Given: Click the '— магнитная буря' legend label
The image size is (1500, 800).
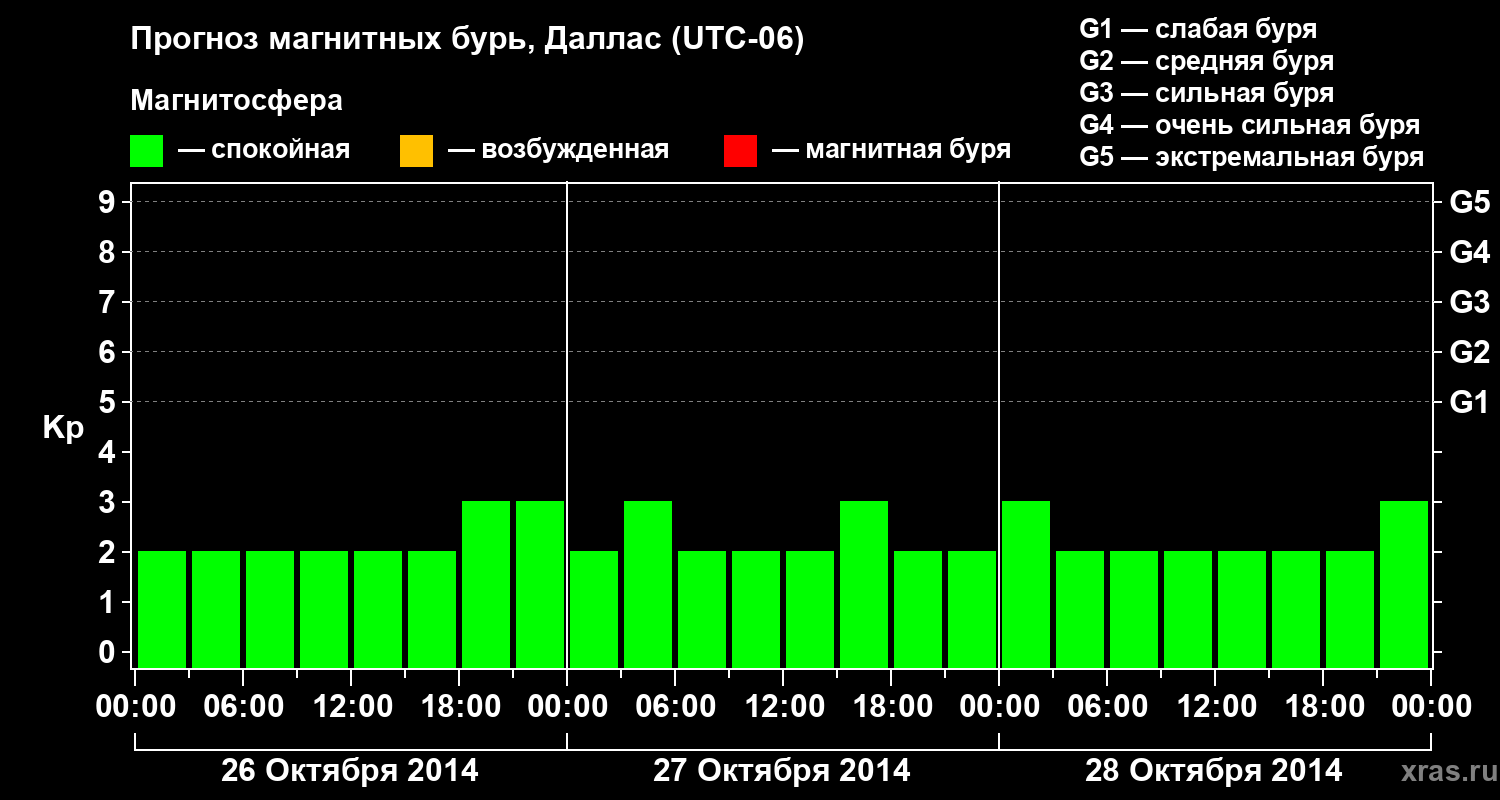Looking at the screenshot, I should point(892,151).
